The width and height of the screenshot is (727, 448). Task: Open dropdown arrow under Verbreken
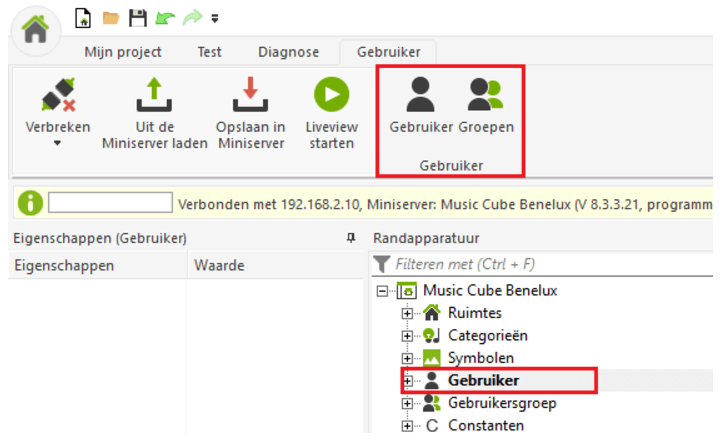[x=57, y=144]
